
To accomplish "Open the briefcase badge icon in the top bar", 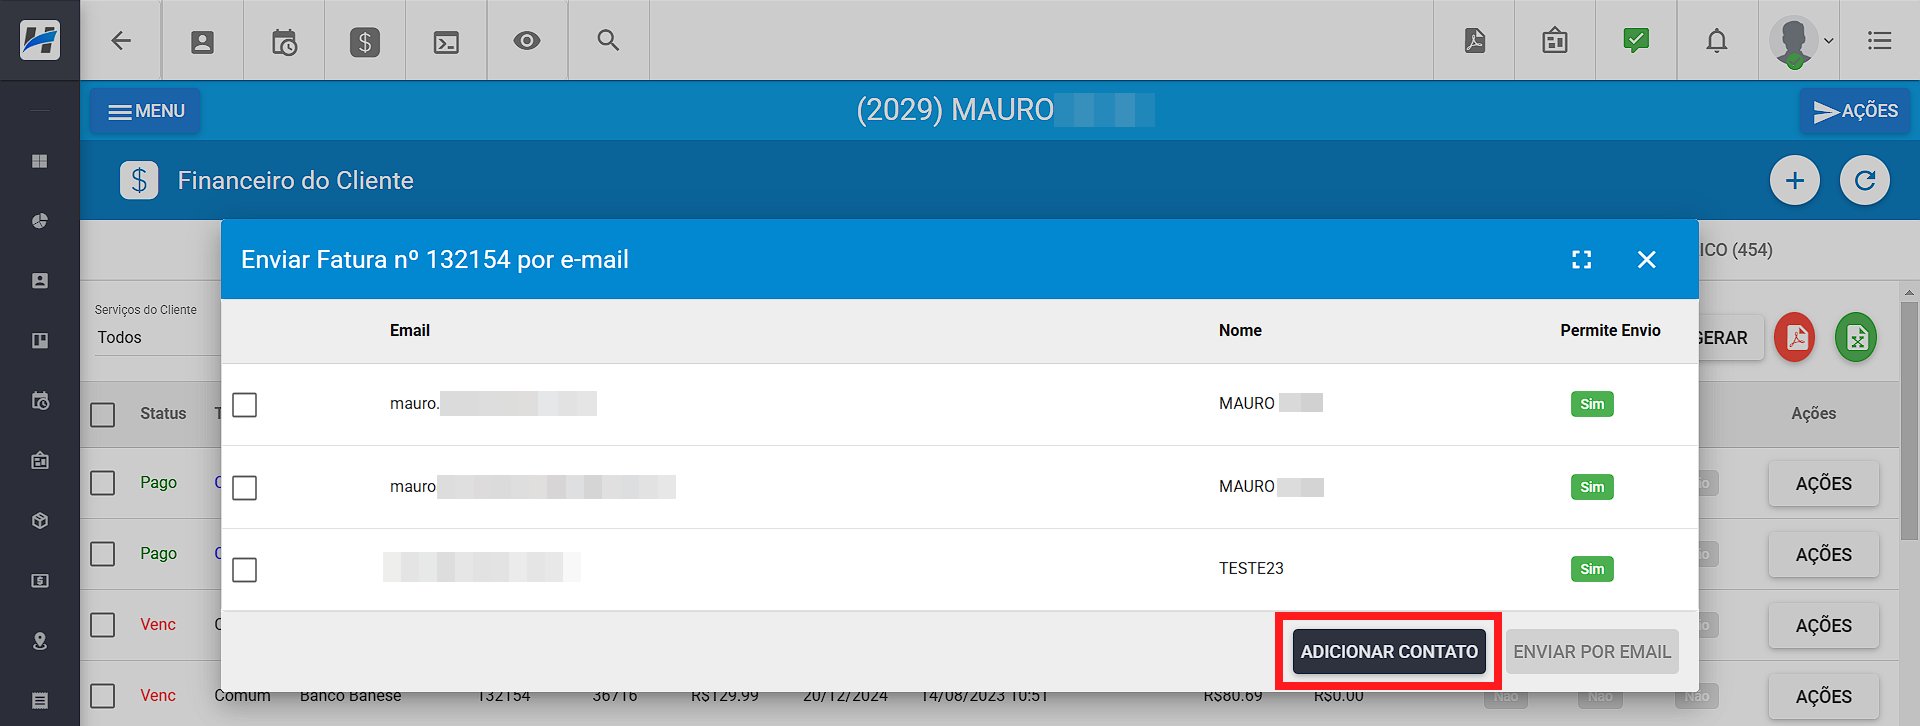I will pyautogui.click(x=1555, y=41).
